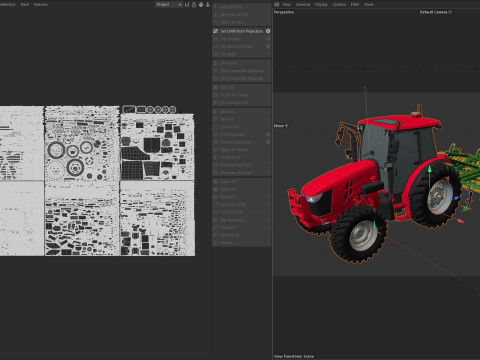The height and width of the screenshot is (360, 480).
Task: Click Start Interactive Mapping
Action: (x=241, y=71)
